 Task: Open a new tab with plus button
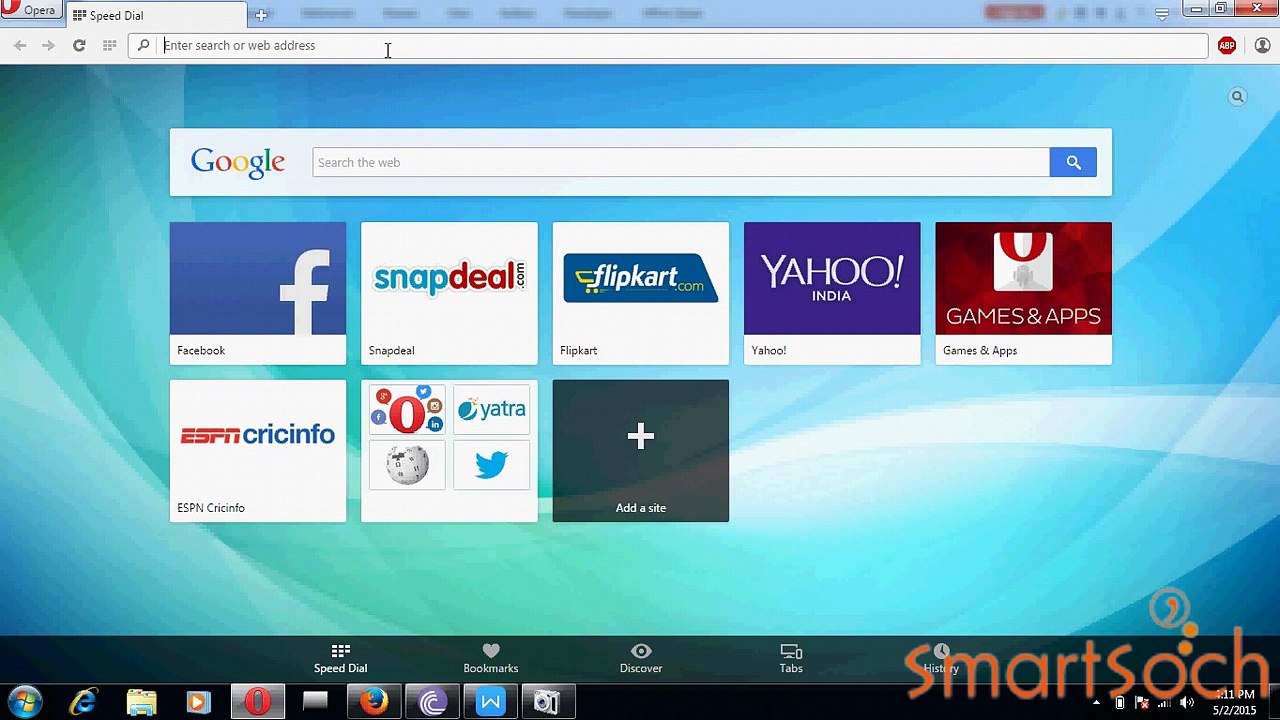[261, 15]
